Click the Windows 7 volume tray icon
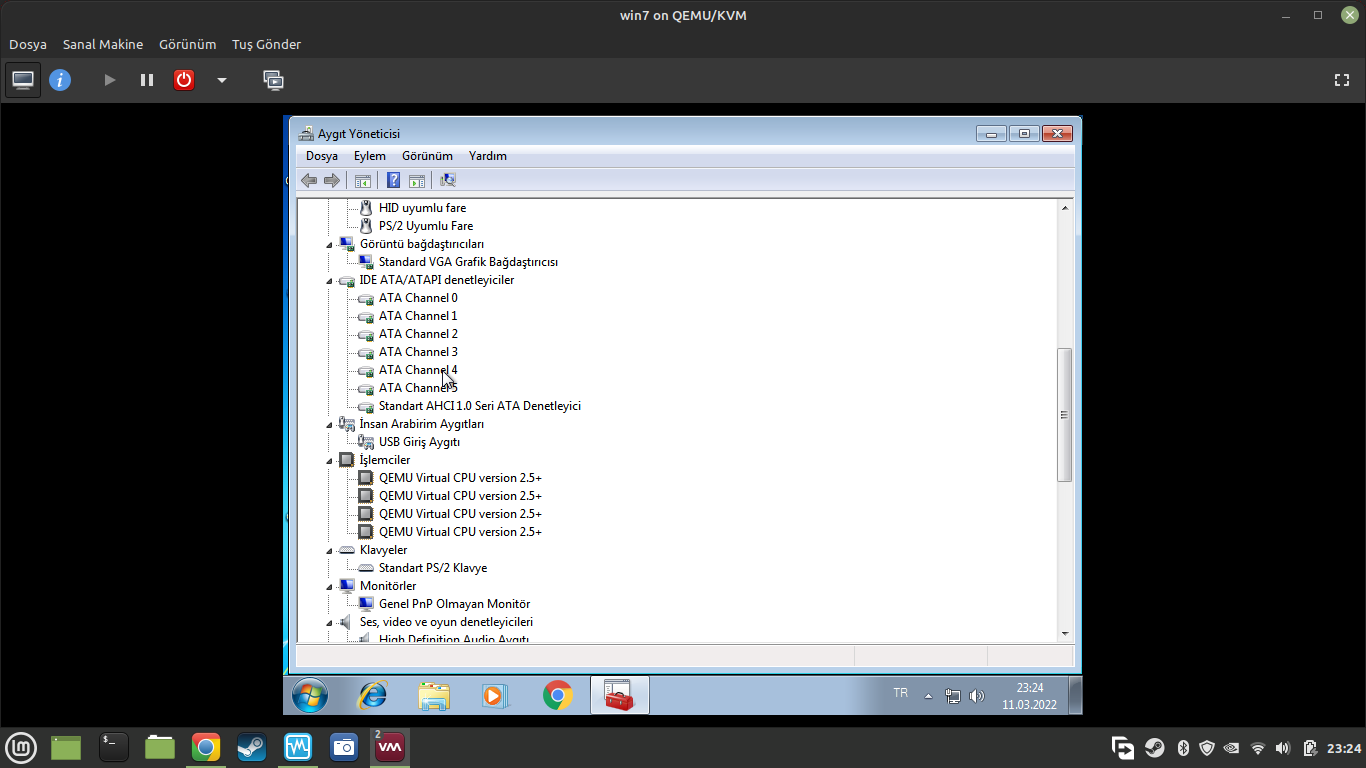The height and width of the screenshot is (768, 1366). pyautogui.click(x=977, y=695)
